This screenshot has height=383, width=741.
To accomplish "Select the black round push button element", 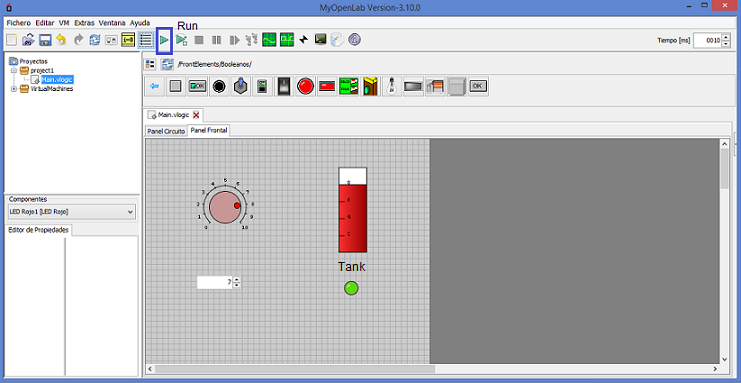I will [x=218, y=87].
